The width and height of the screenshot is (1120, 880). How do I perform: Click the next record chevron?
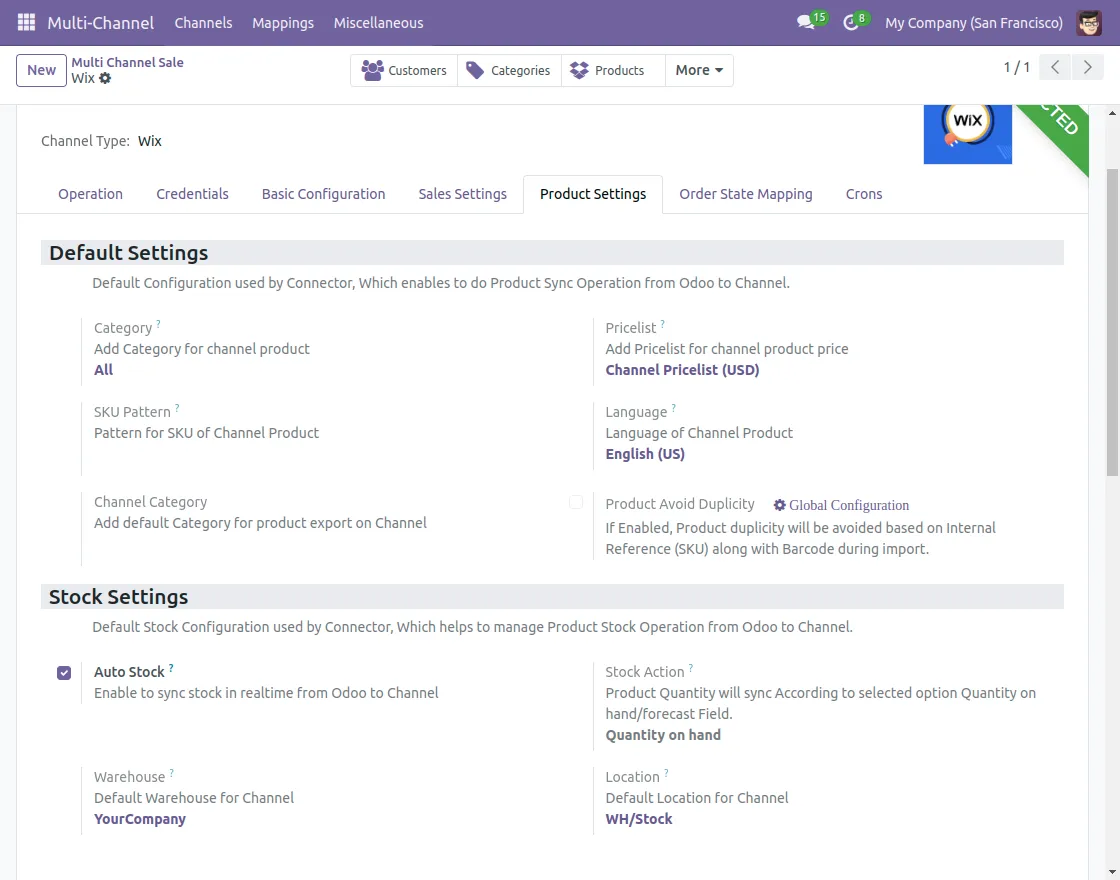1088,67
